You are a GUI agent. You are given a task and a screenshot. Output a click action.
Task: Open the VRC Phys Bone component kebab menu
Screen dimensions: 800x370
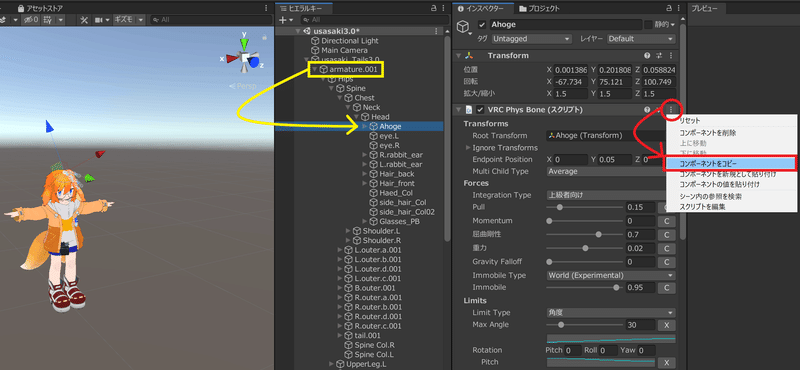(671, 110)
